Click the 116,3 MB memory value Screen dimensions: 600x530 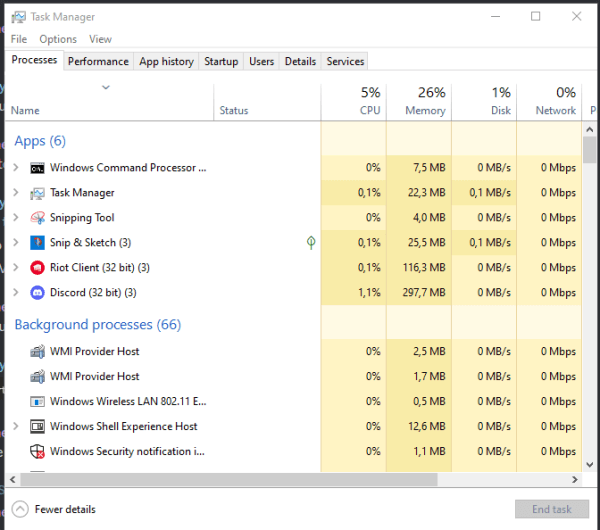(x=424, y=267)
